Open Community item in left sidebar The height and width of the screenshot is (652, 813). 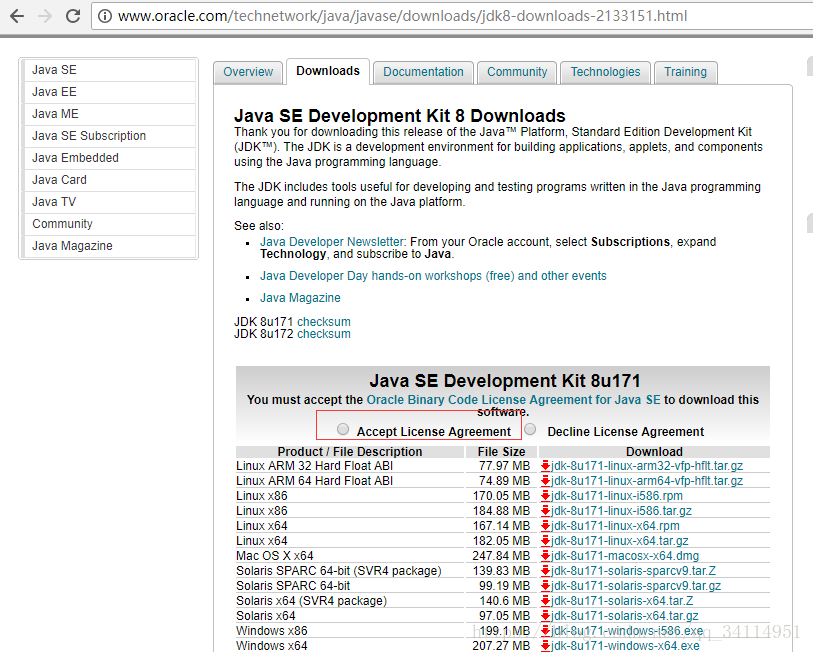click(x=109, y=224)
